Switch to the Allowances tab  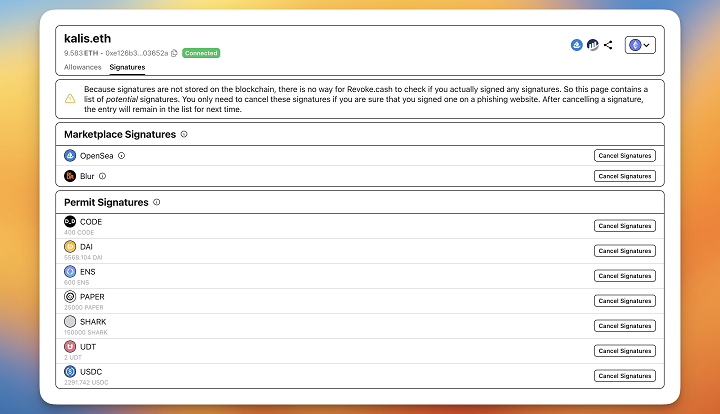tap(81, 67)
